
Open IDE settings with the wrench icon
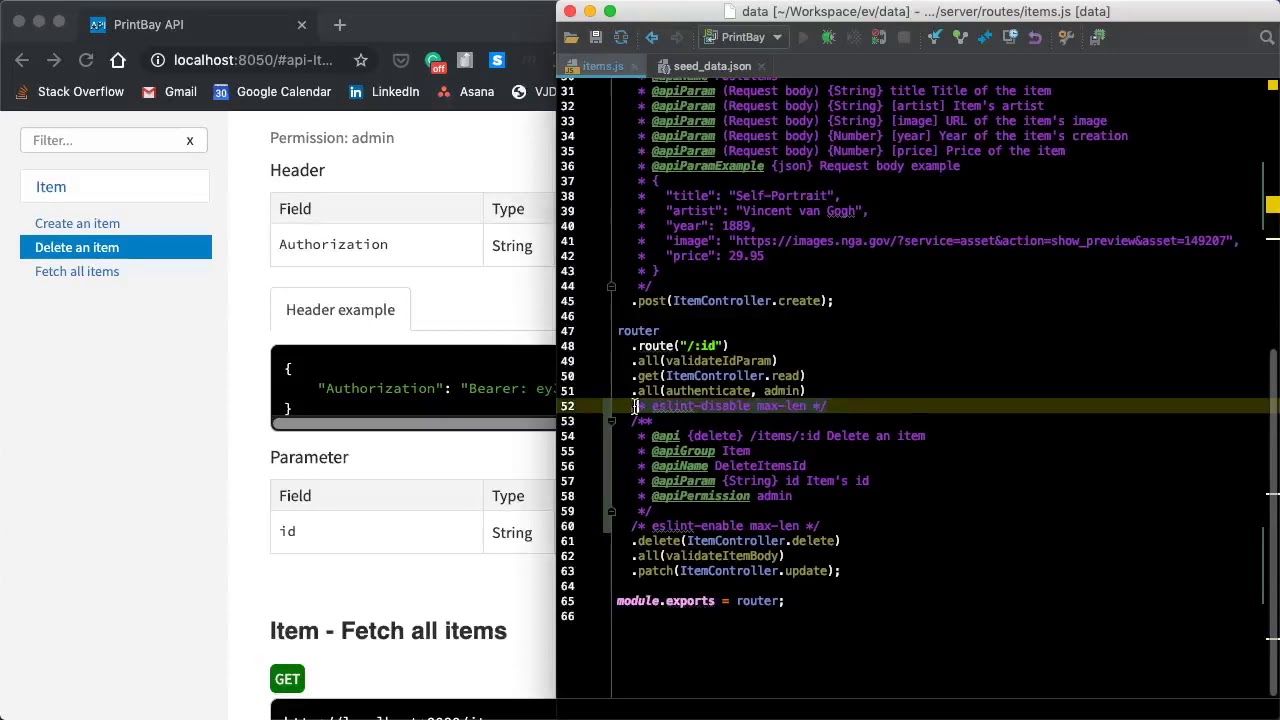(x=1066, y=38)
